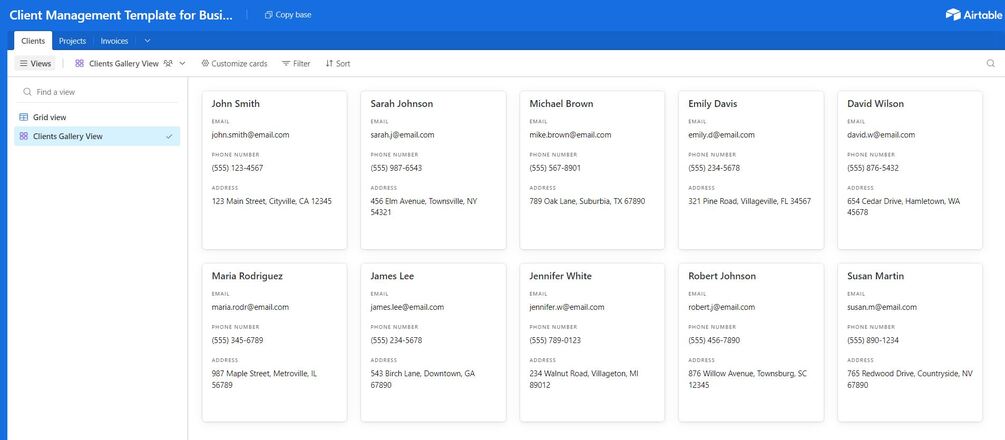Click phone number (555) 987-6543

pos(396,168)
